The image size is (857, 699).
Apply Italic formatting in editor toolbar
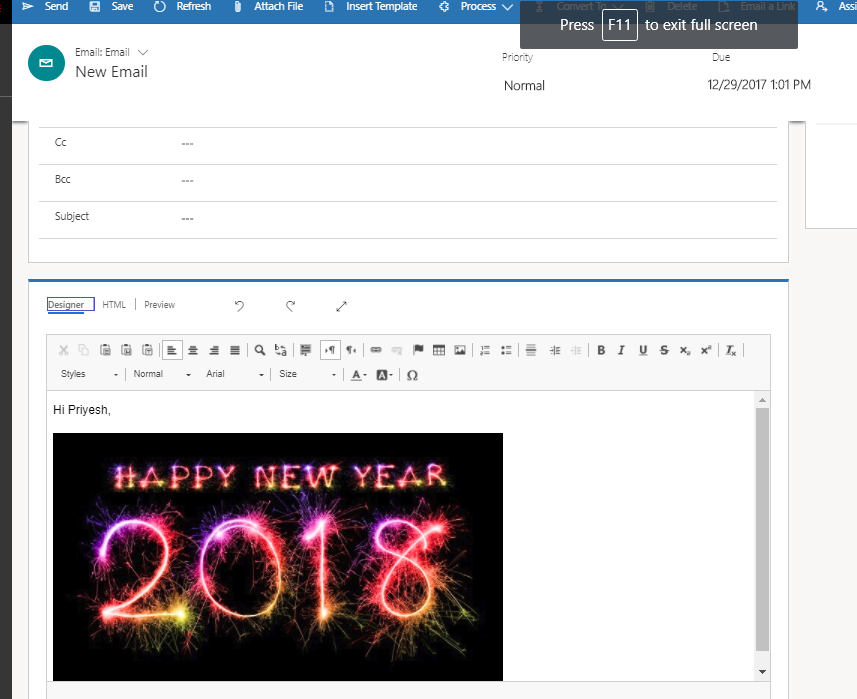coord(621,350)
